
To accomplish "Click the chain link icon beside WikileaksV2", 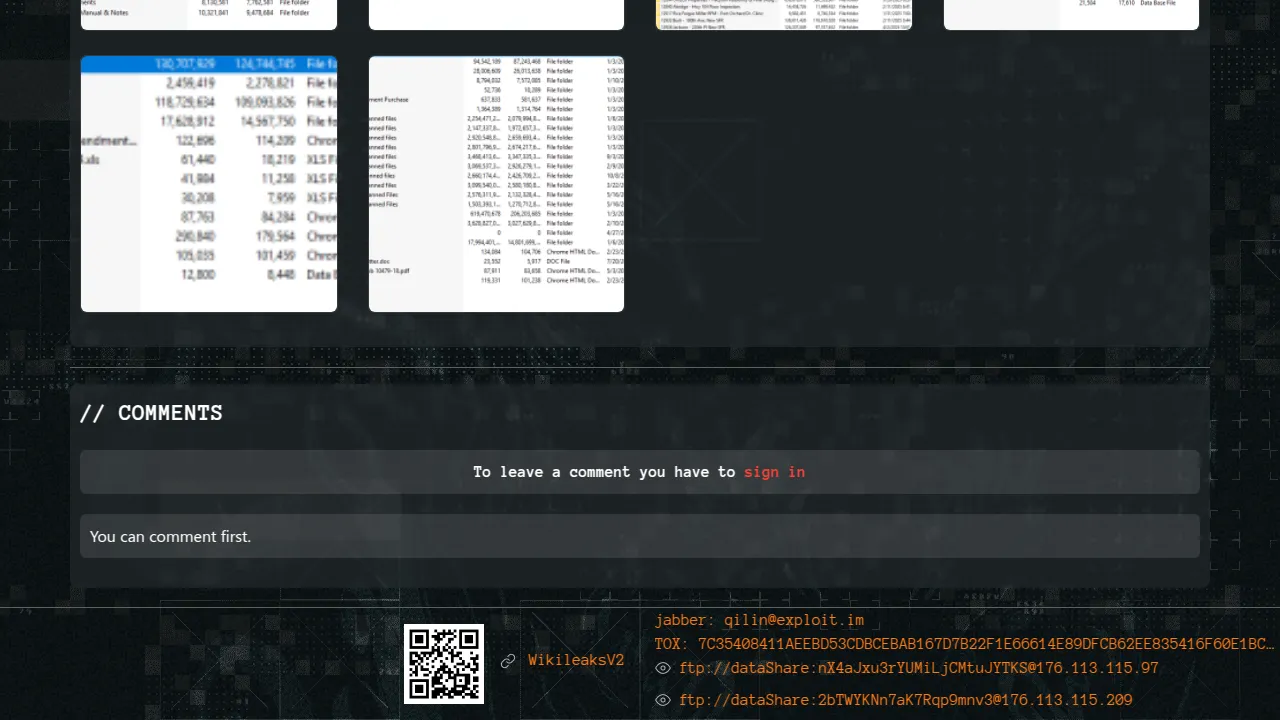I will point(508,661).
